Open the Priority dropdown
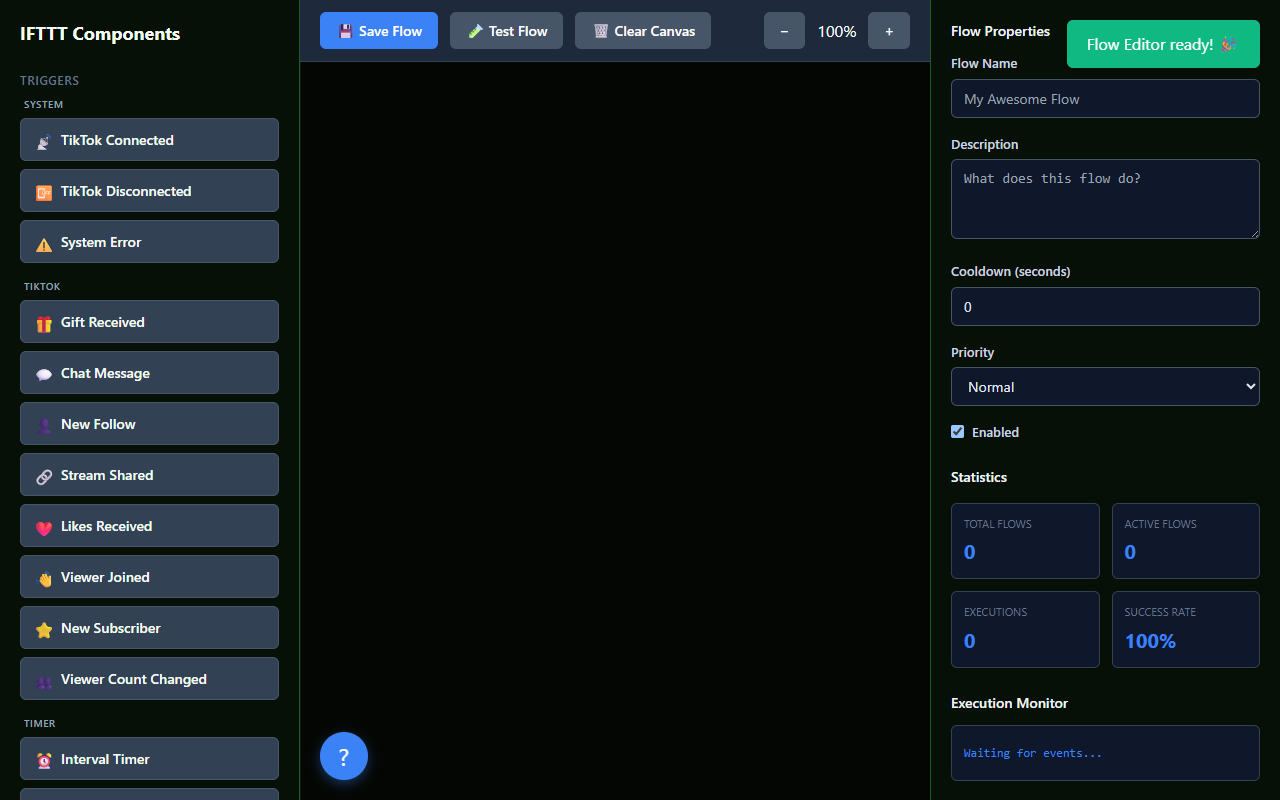This screenshot has width=1280, height=800. tap(1105, 387)
